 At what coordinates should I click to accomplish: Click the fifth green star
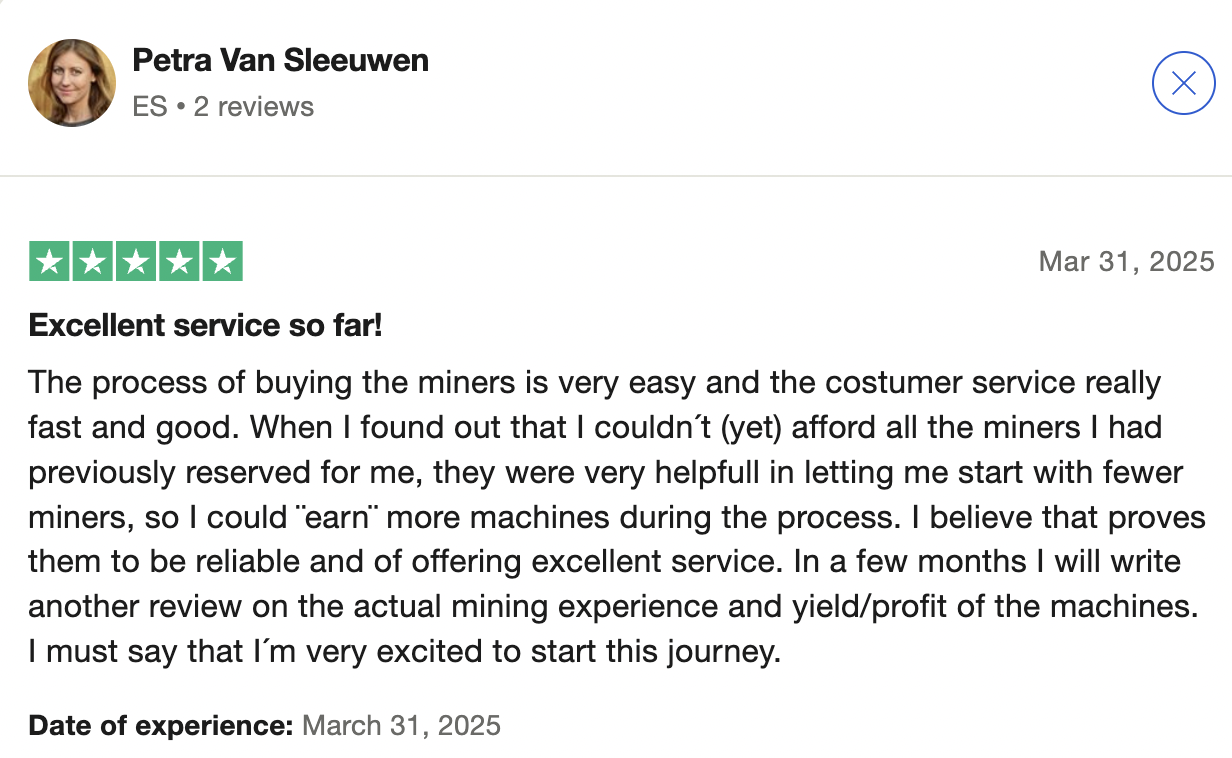[223, 262]
